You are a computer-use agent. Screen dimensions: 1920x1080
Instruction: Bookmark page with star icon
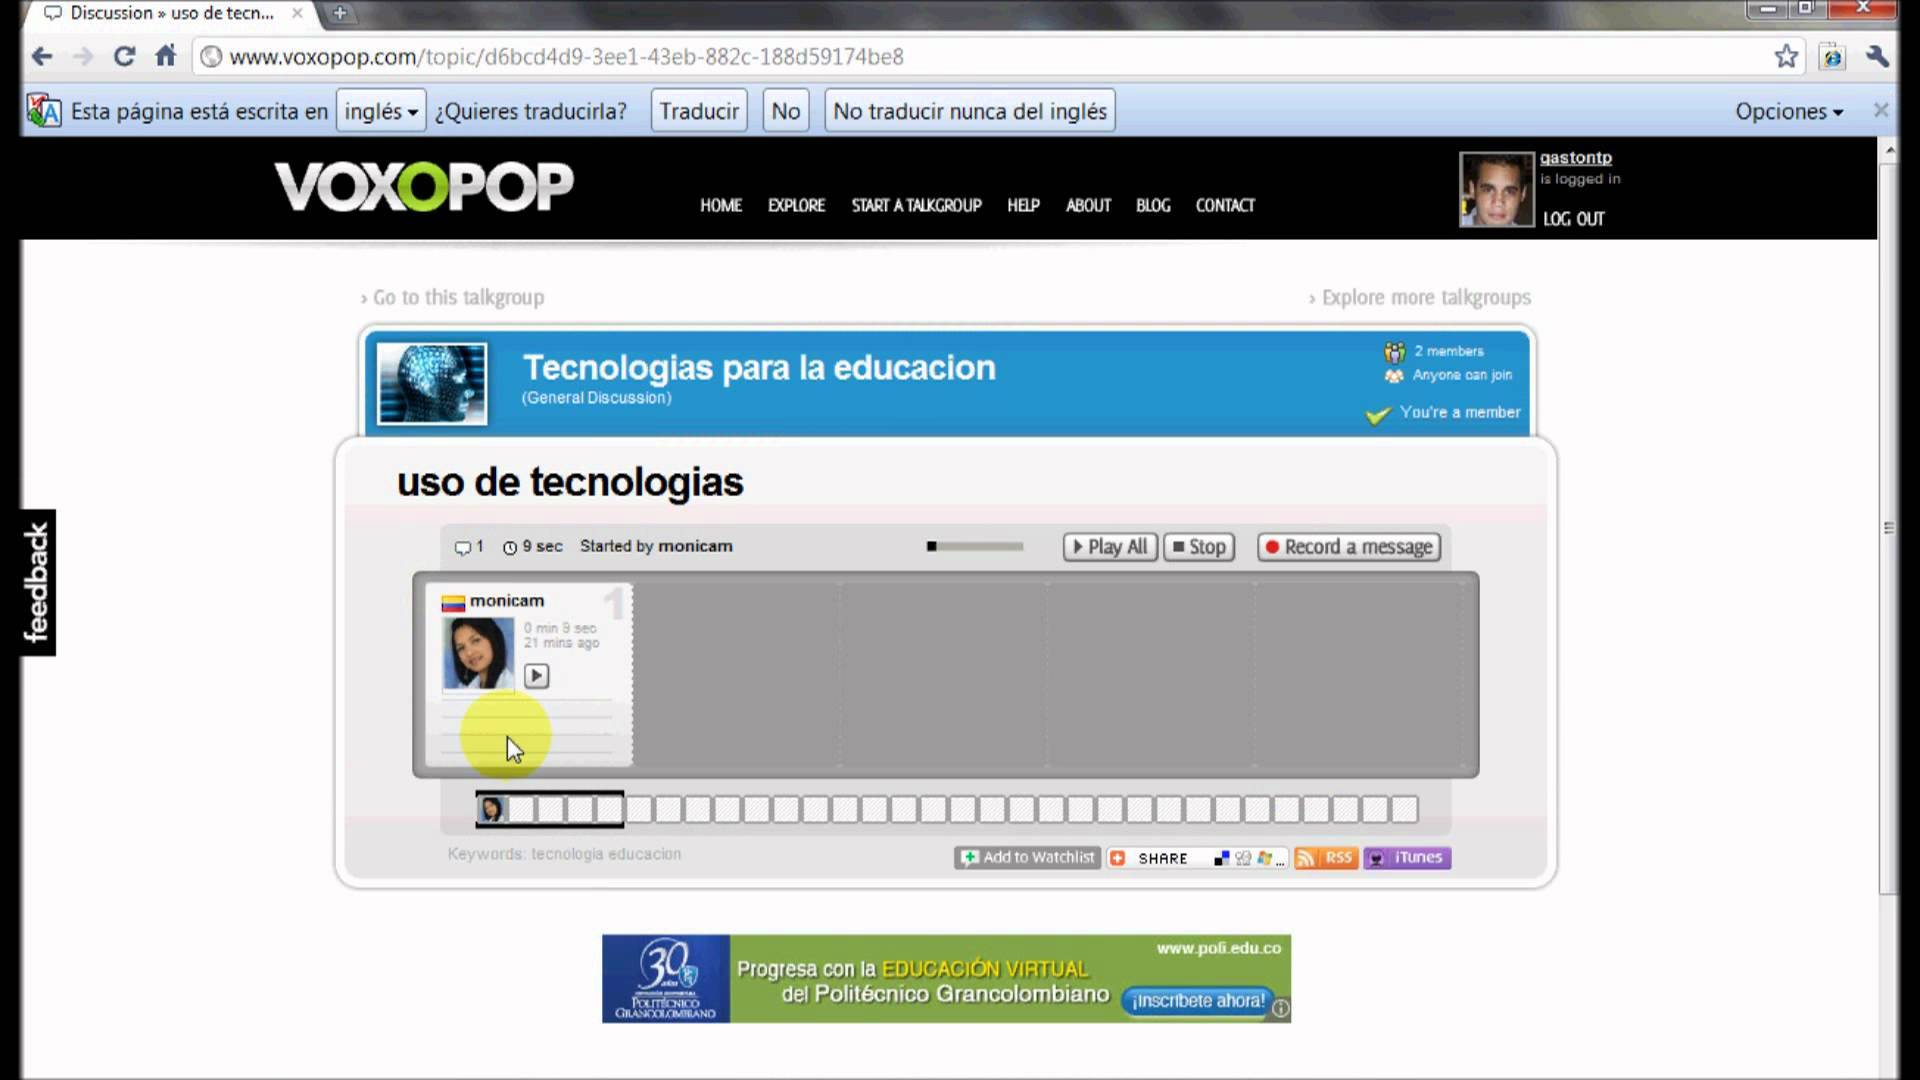coord(1786,57)
